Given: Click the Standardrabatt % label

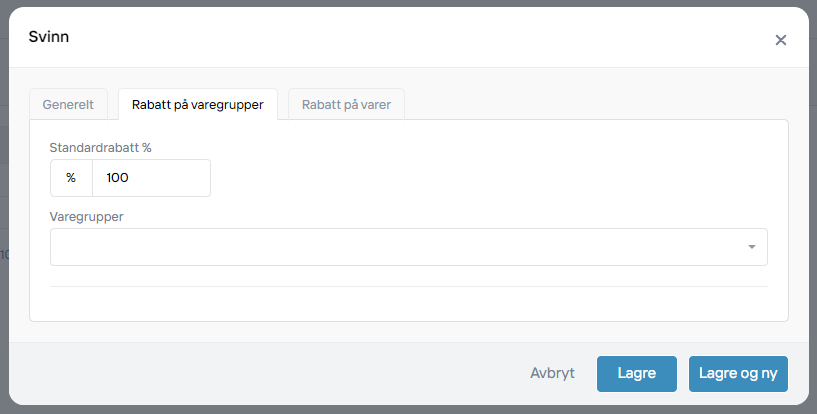Looking at the screenshot, I should [100, 147].
